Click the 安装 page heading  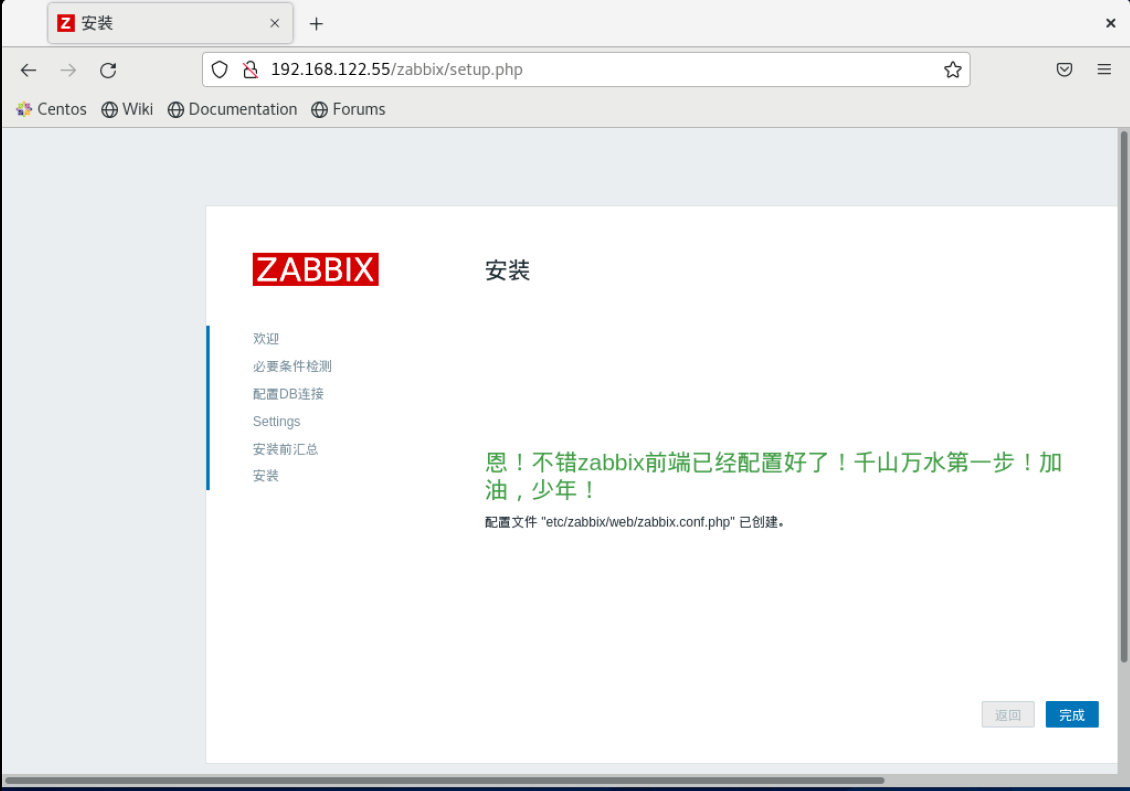507,271
